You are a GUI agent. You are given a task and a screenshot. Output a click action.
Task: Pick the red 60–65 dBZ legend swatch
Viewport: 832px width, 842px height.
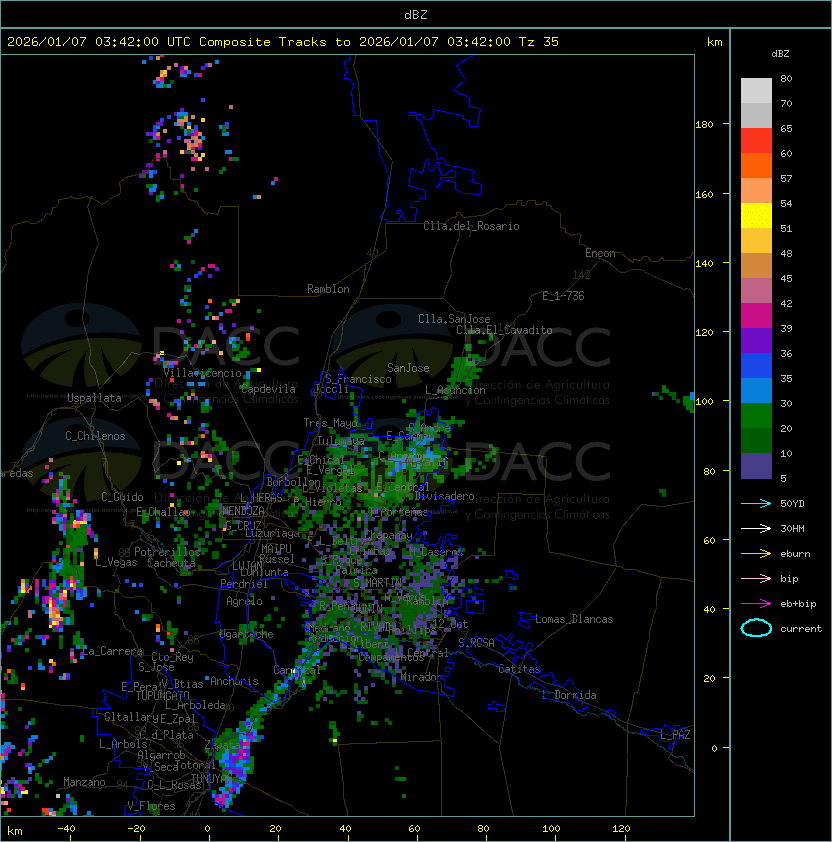pos(756,141)
